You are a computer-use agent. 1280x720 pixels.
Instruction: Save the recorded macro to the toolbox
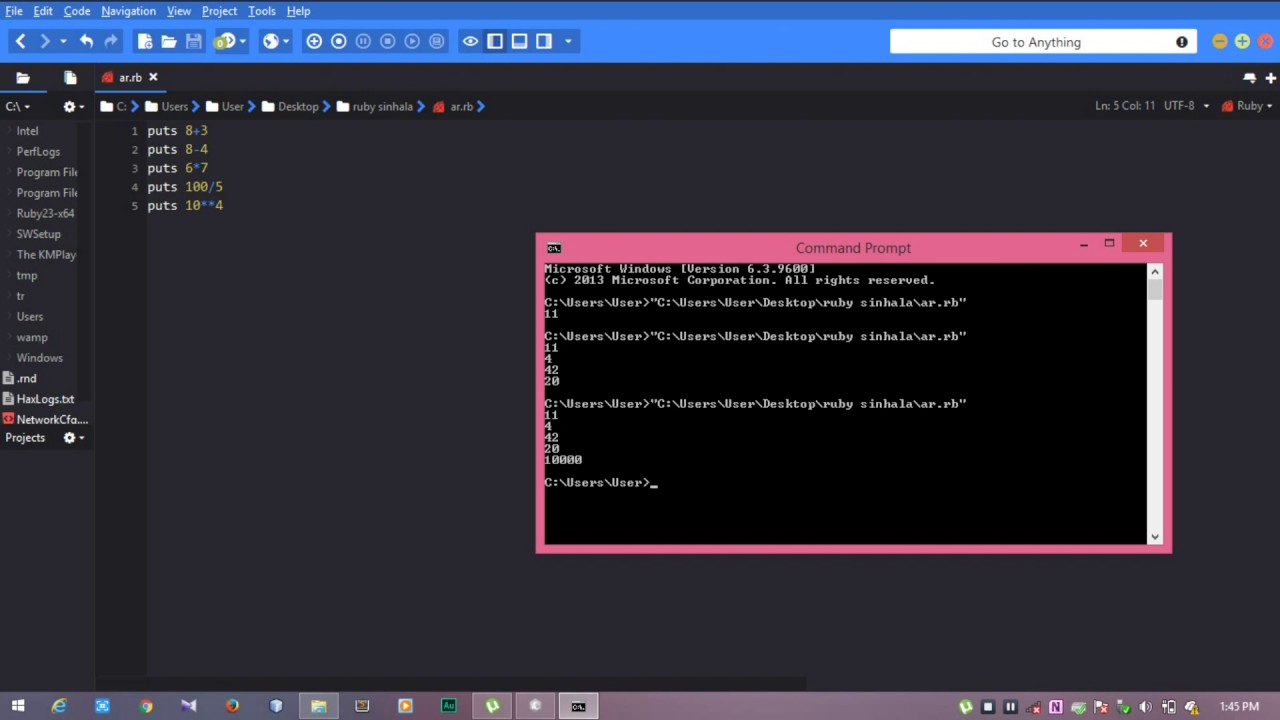coord(437,41)
